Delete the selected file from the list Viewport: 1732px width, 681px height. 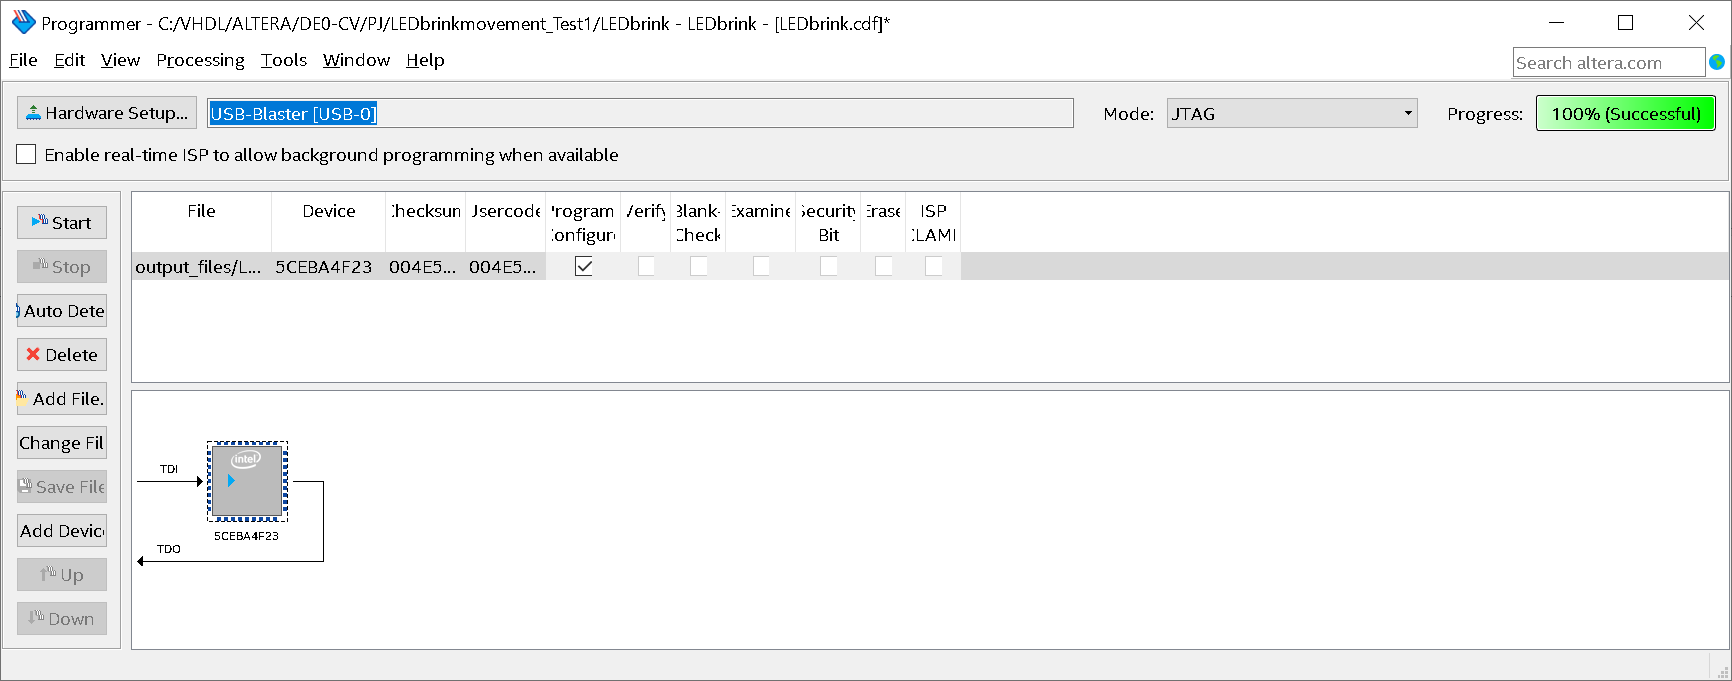[62, 355]
